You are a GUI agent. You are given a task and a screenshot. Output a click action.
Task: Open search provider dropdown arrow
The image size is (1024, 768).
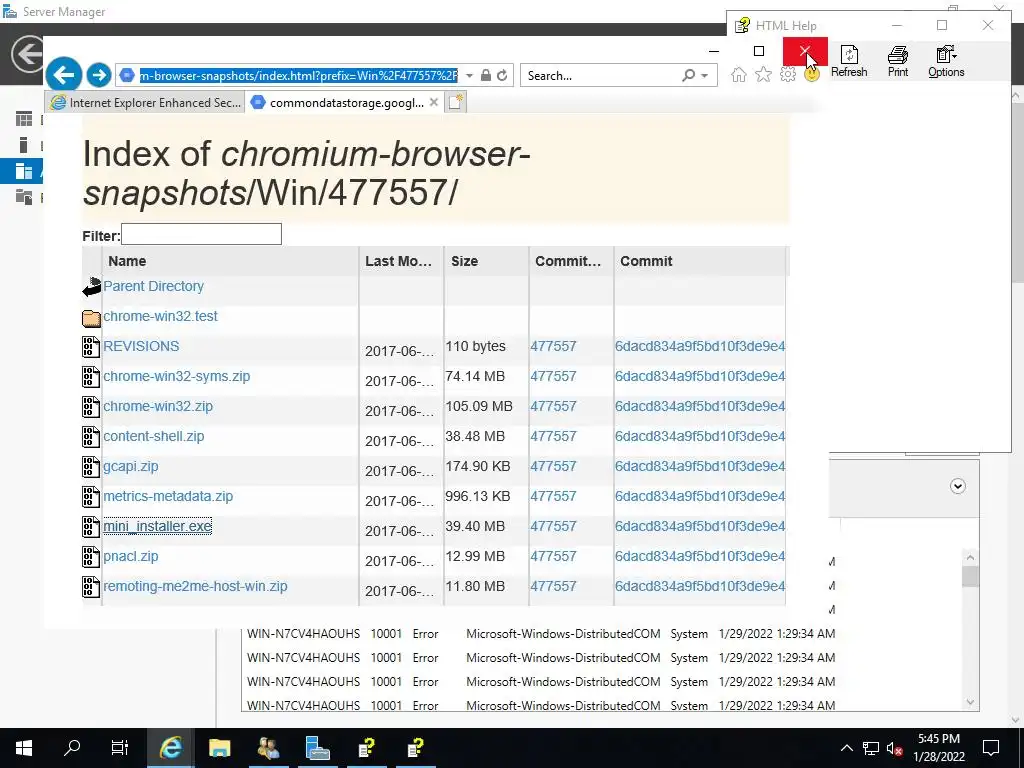tap(704, 76)
